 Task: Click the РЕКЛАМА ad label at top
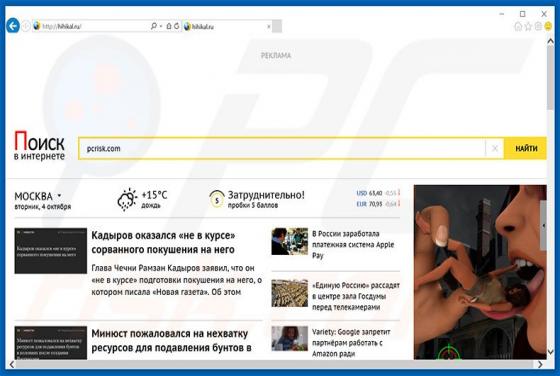276,55
